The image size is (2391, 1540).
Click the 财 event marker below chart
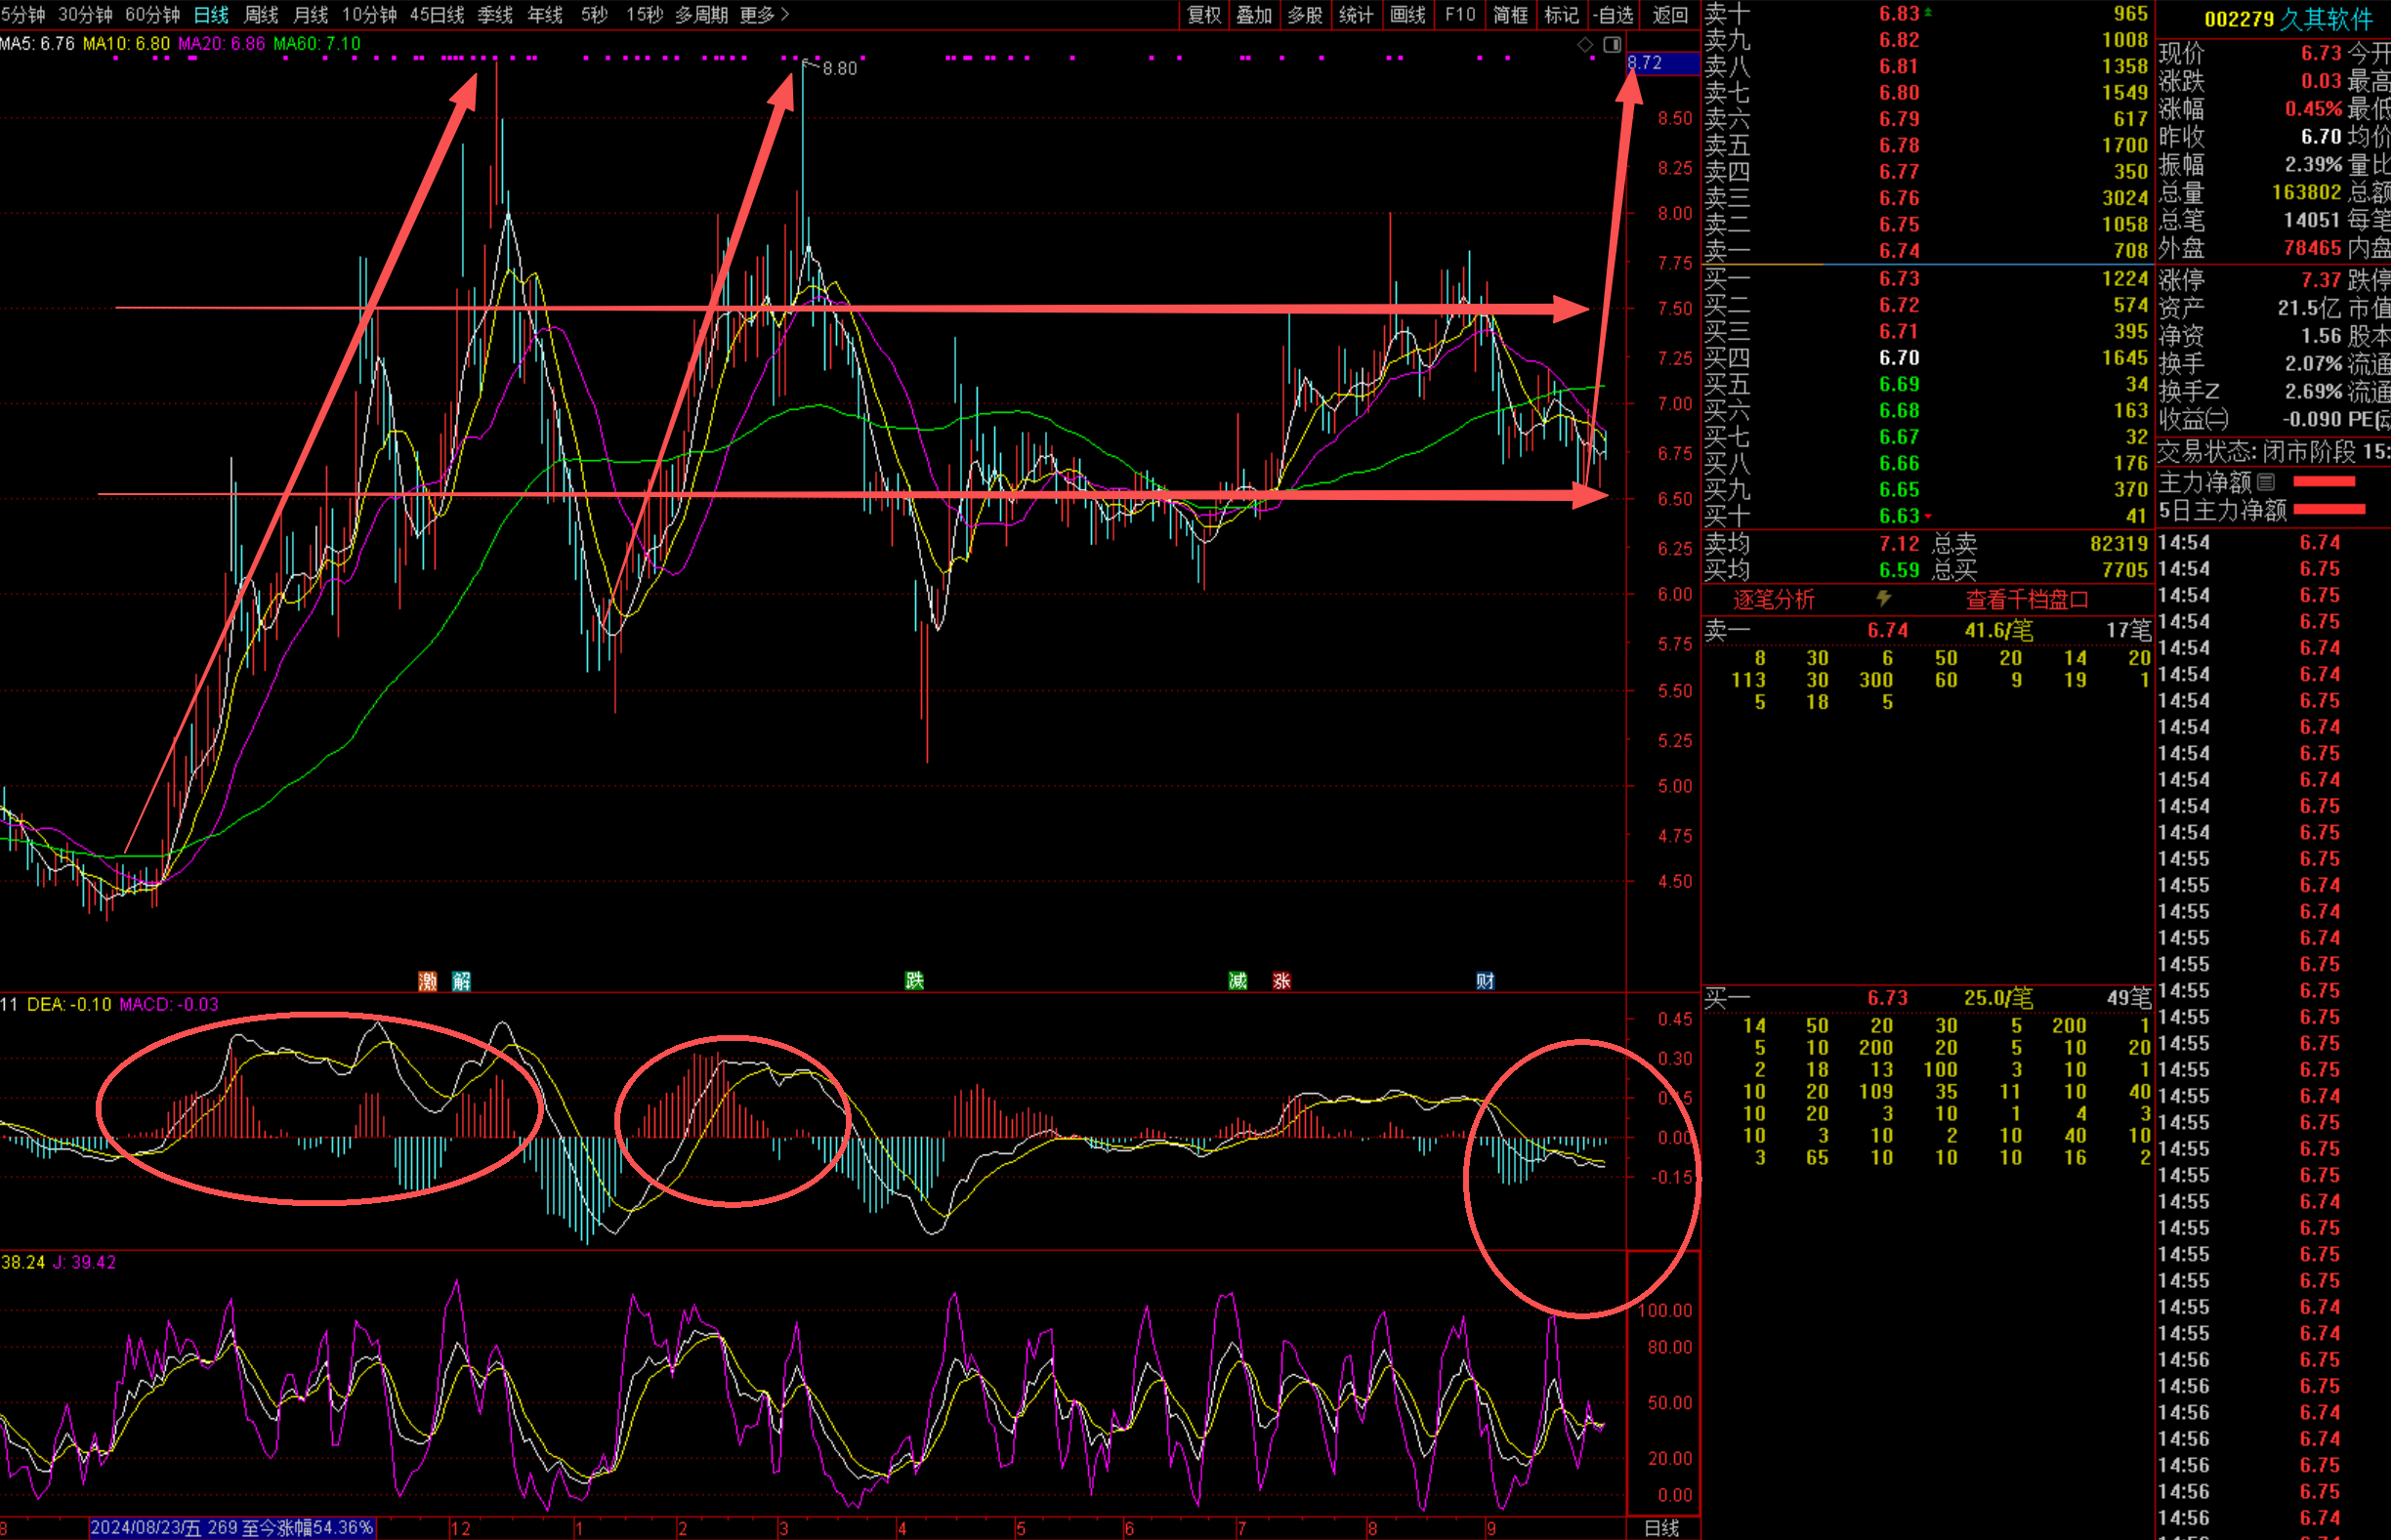(x=1485, y=981)
